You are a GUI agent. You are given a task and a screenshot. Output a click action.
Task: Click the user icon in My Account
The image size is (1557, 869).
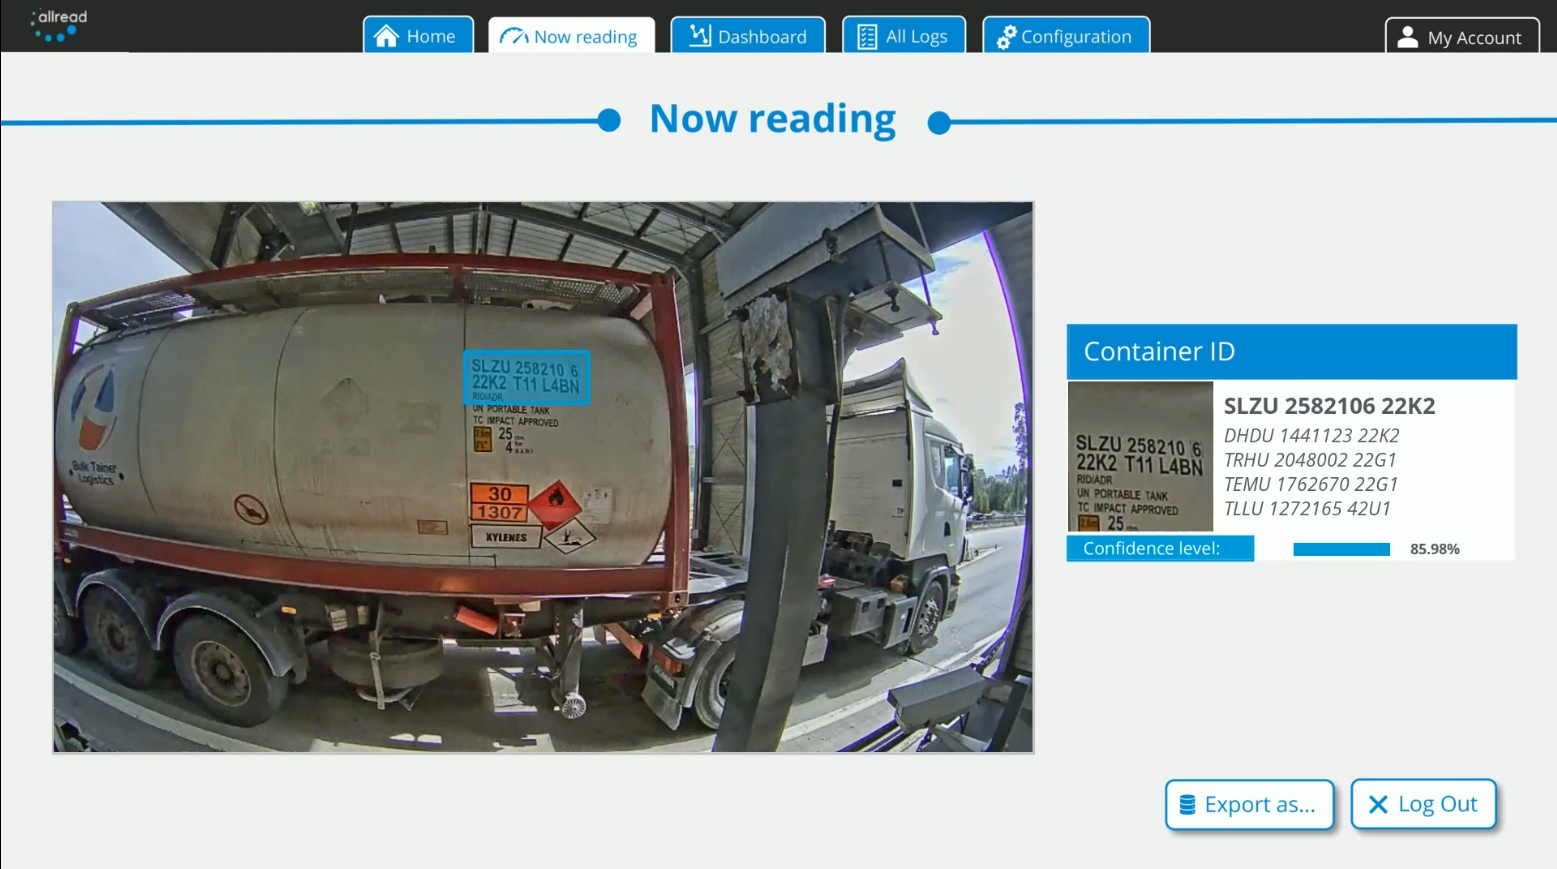click(1407, 37)
